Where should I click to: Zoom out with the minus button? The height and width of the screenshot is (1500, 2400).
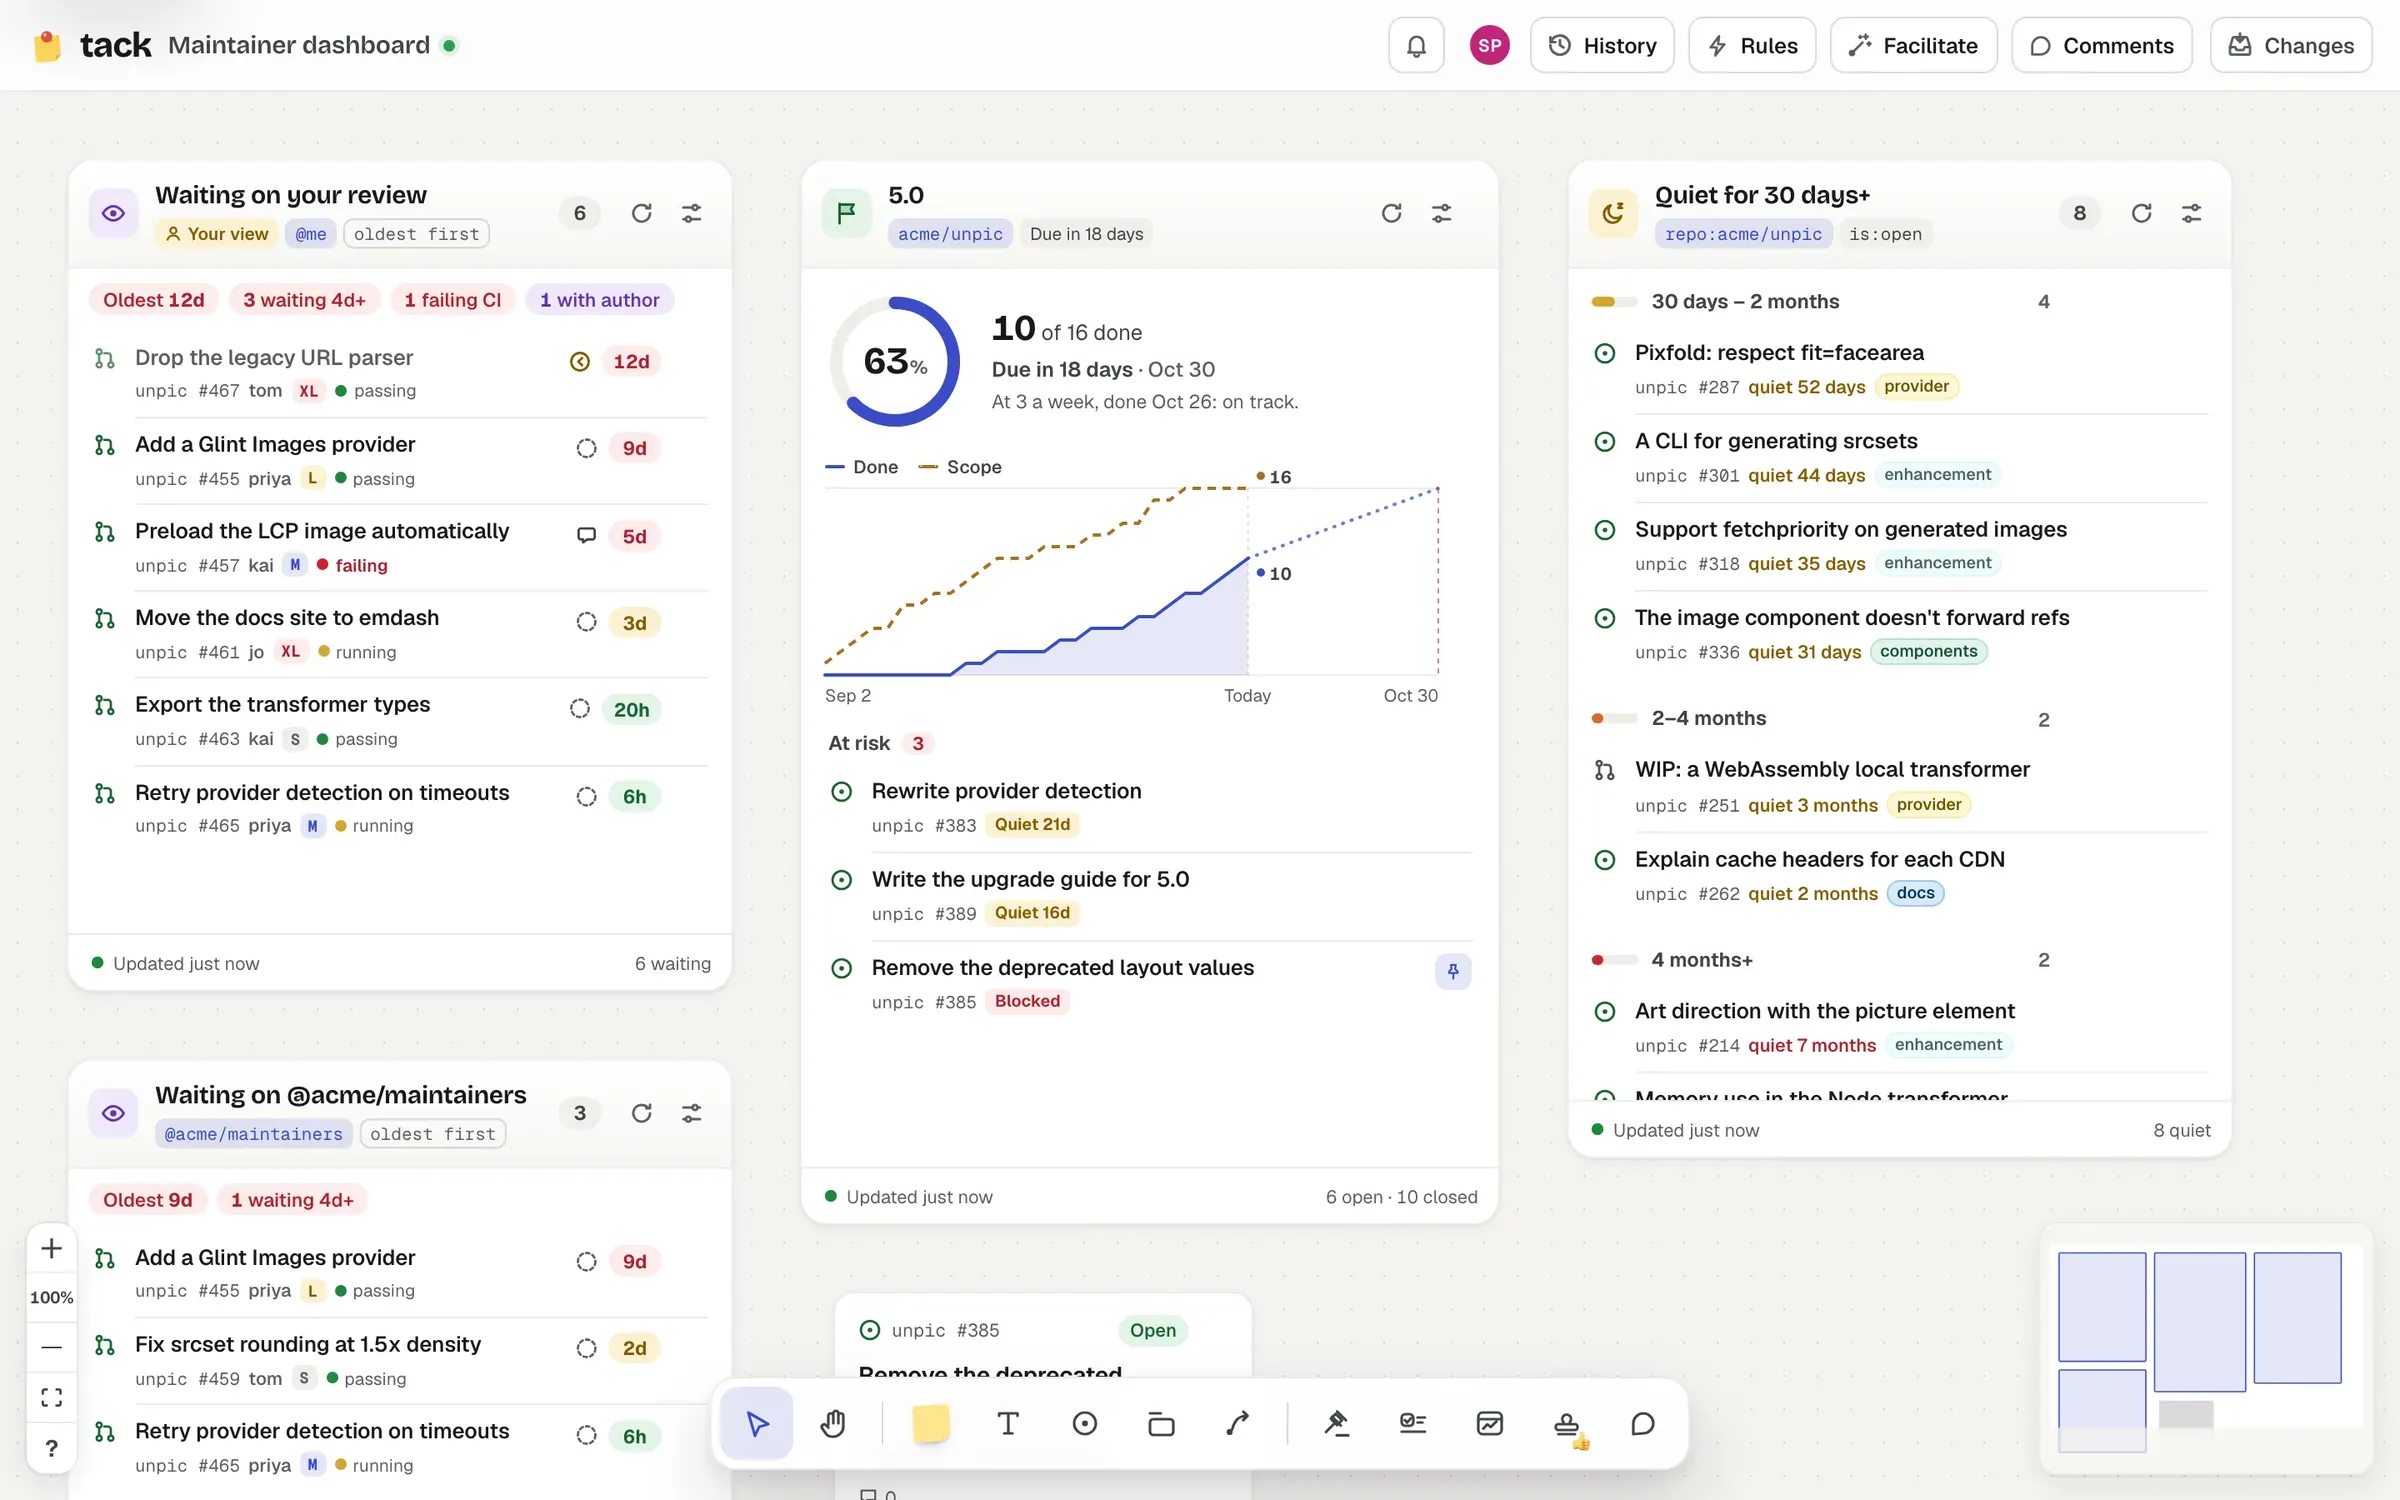(x=52, y=1347)
